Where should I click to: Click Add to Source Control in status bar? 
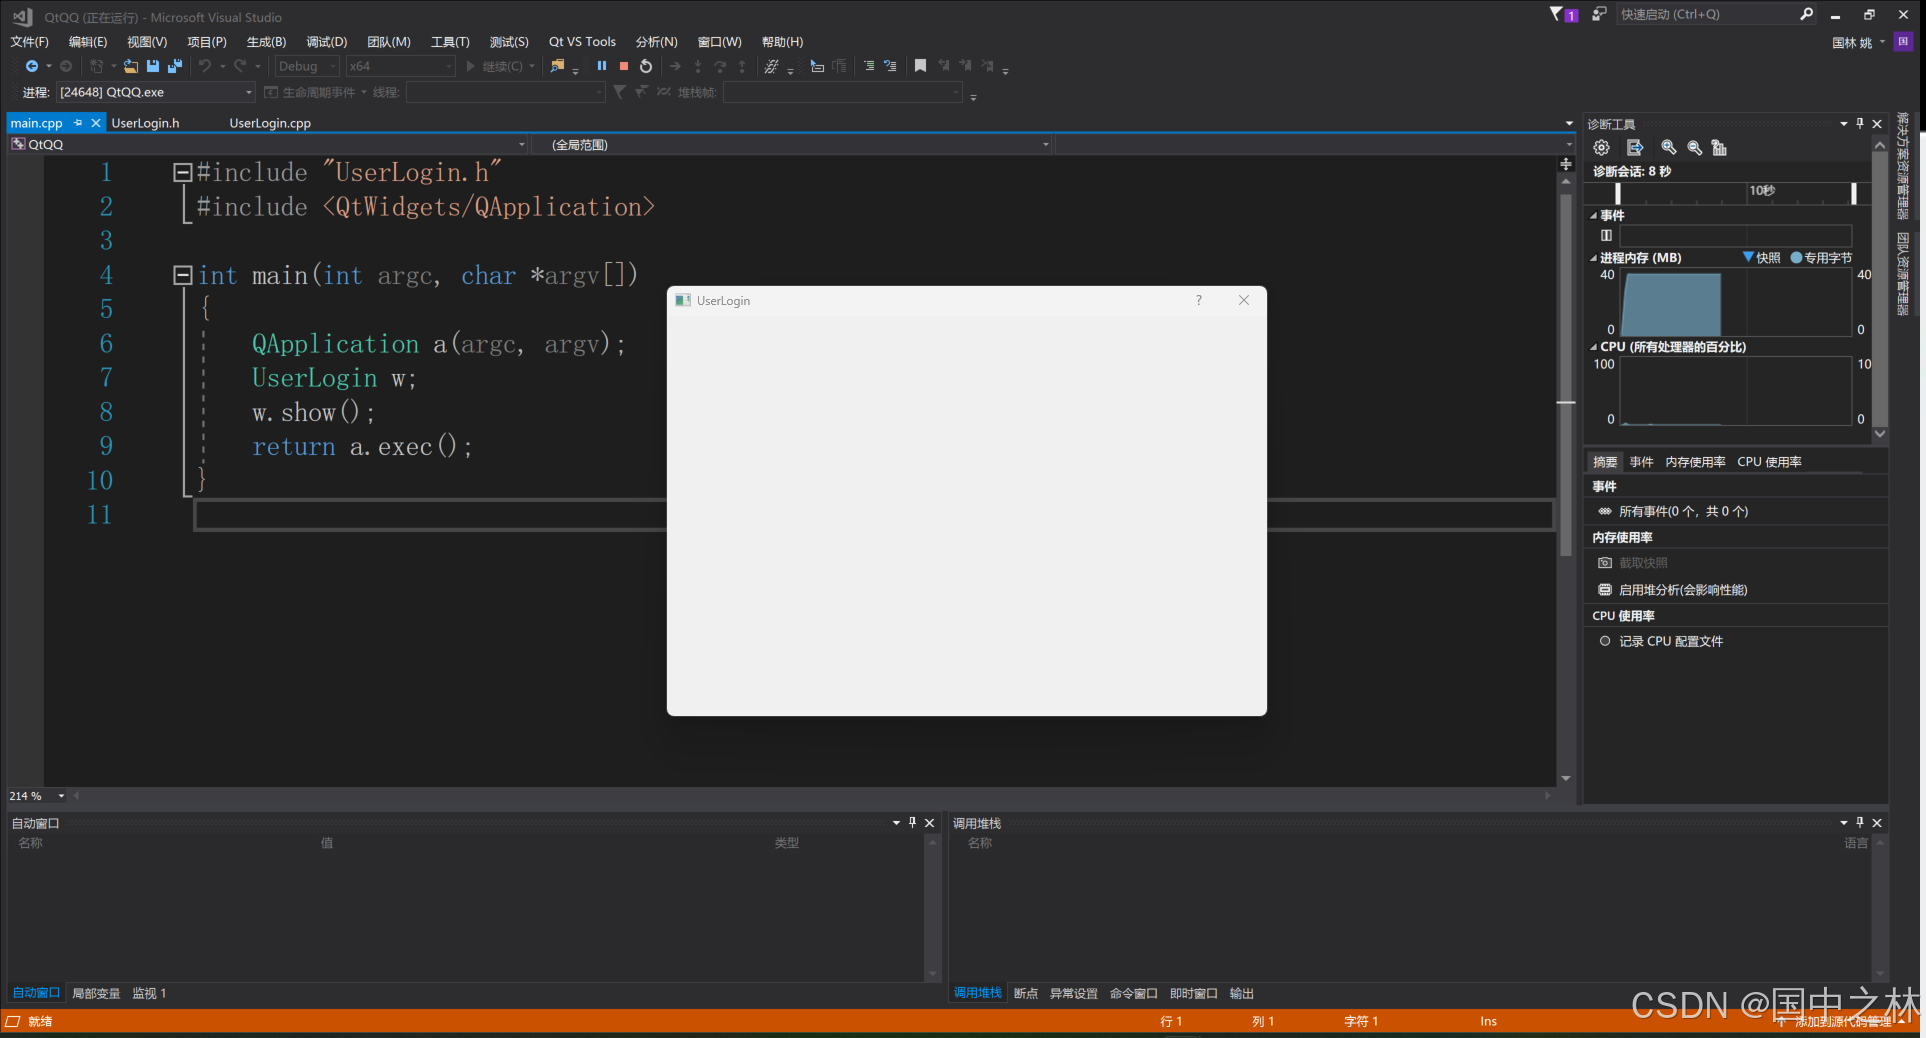1841,1021
